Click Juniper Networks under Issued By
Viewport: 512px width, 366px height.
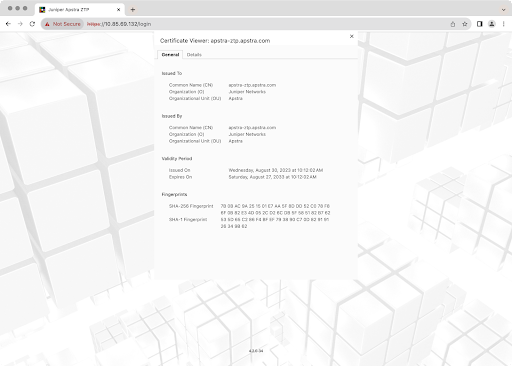click(x=247, y=134)
